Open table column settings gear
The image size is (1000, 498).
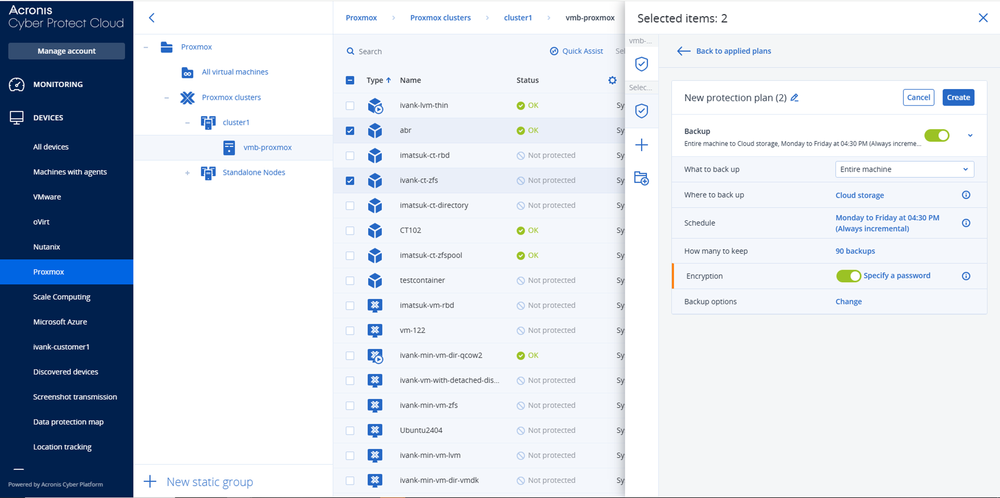(x=612, y=80)
